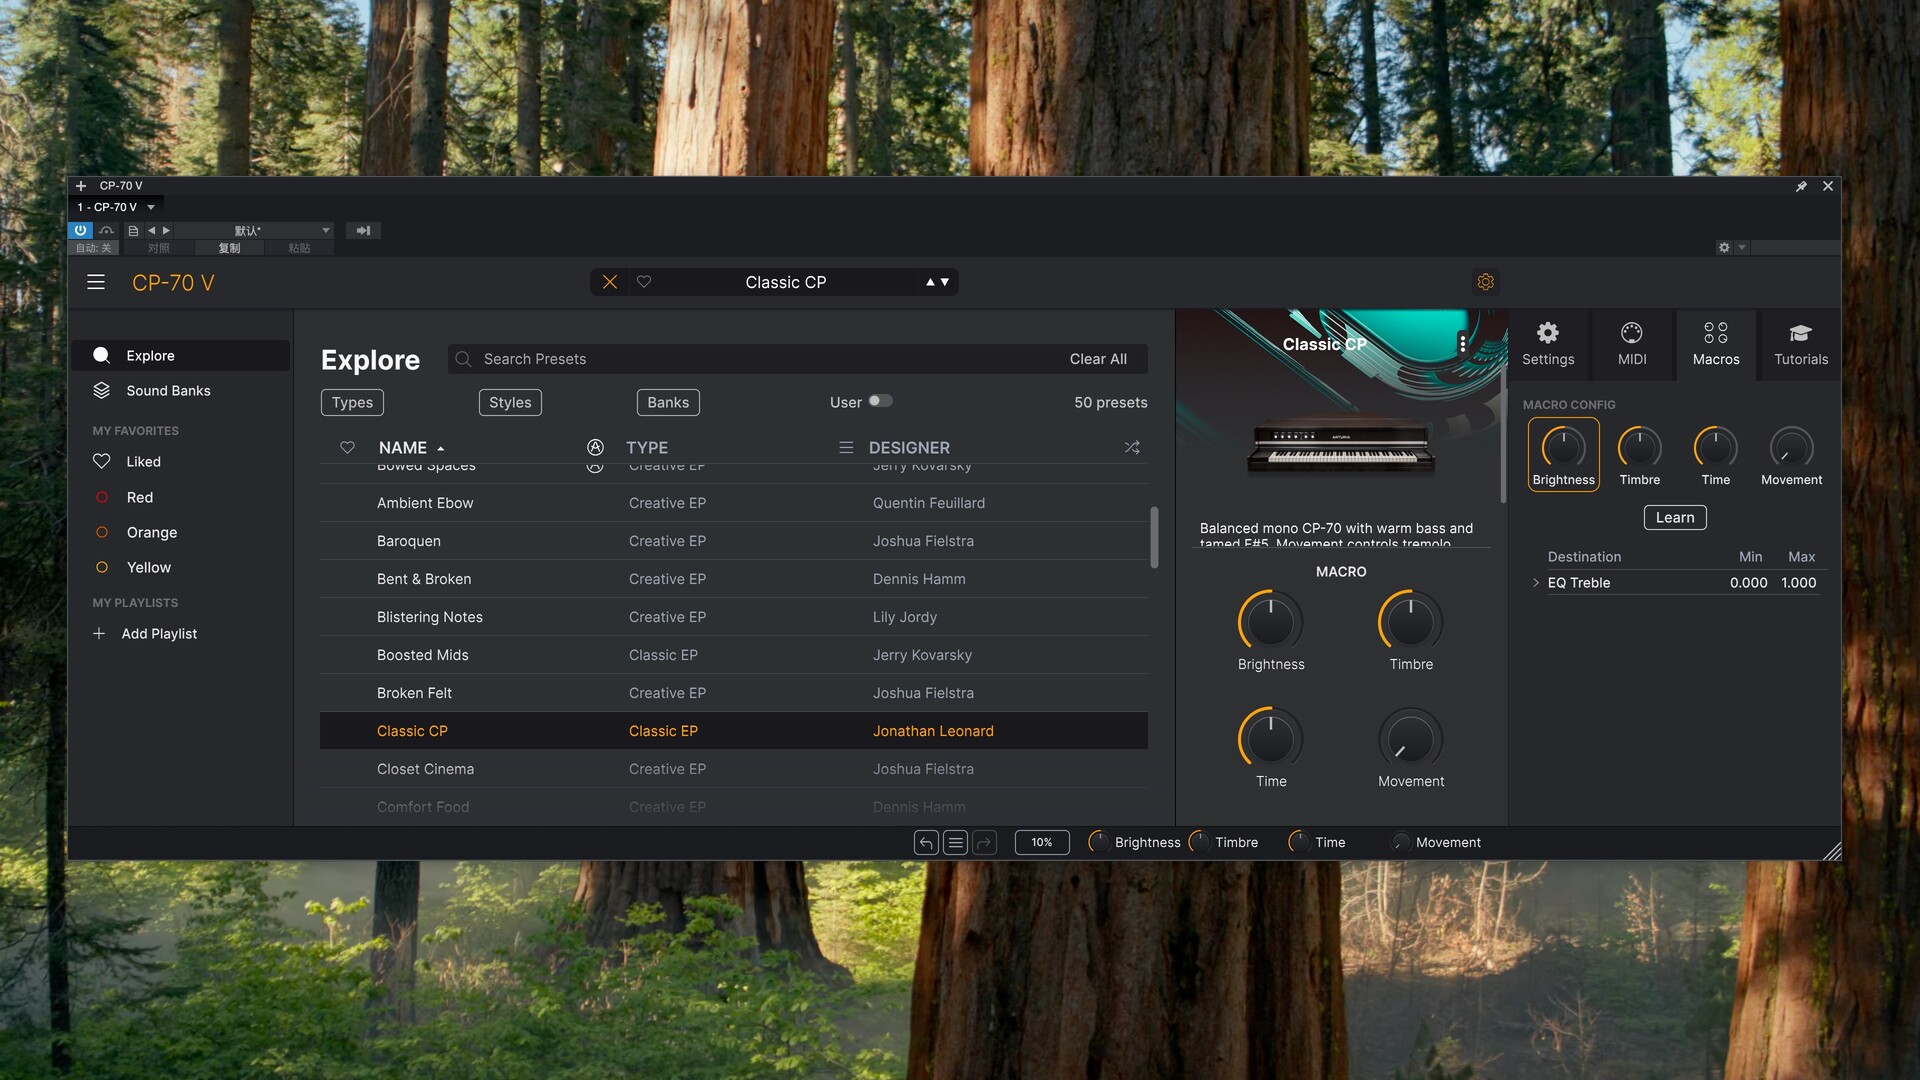Screen dimensions: 1920x1080
Task: Open the orange gear side panel icon
Action: (x=1486, y=282)
